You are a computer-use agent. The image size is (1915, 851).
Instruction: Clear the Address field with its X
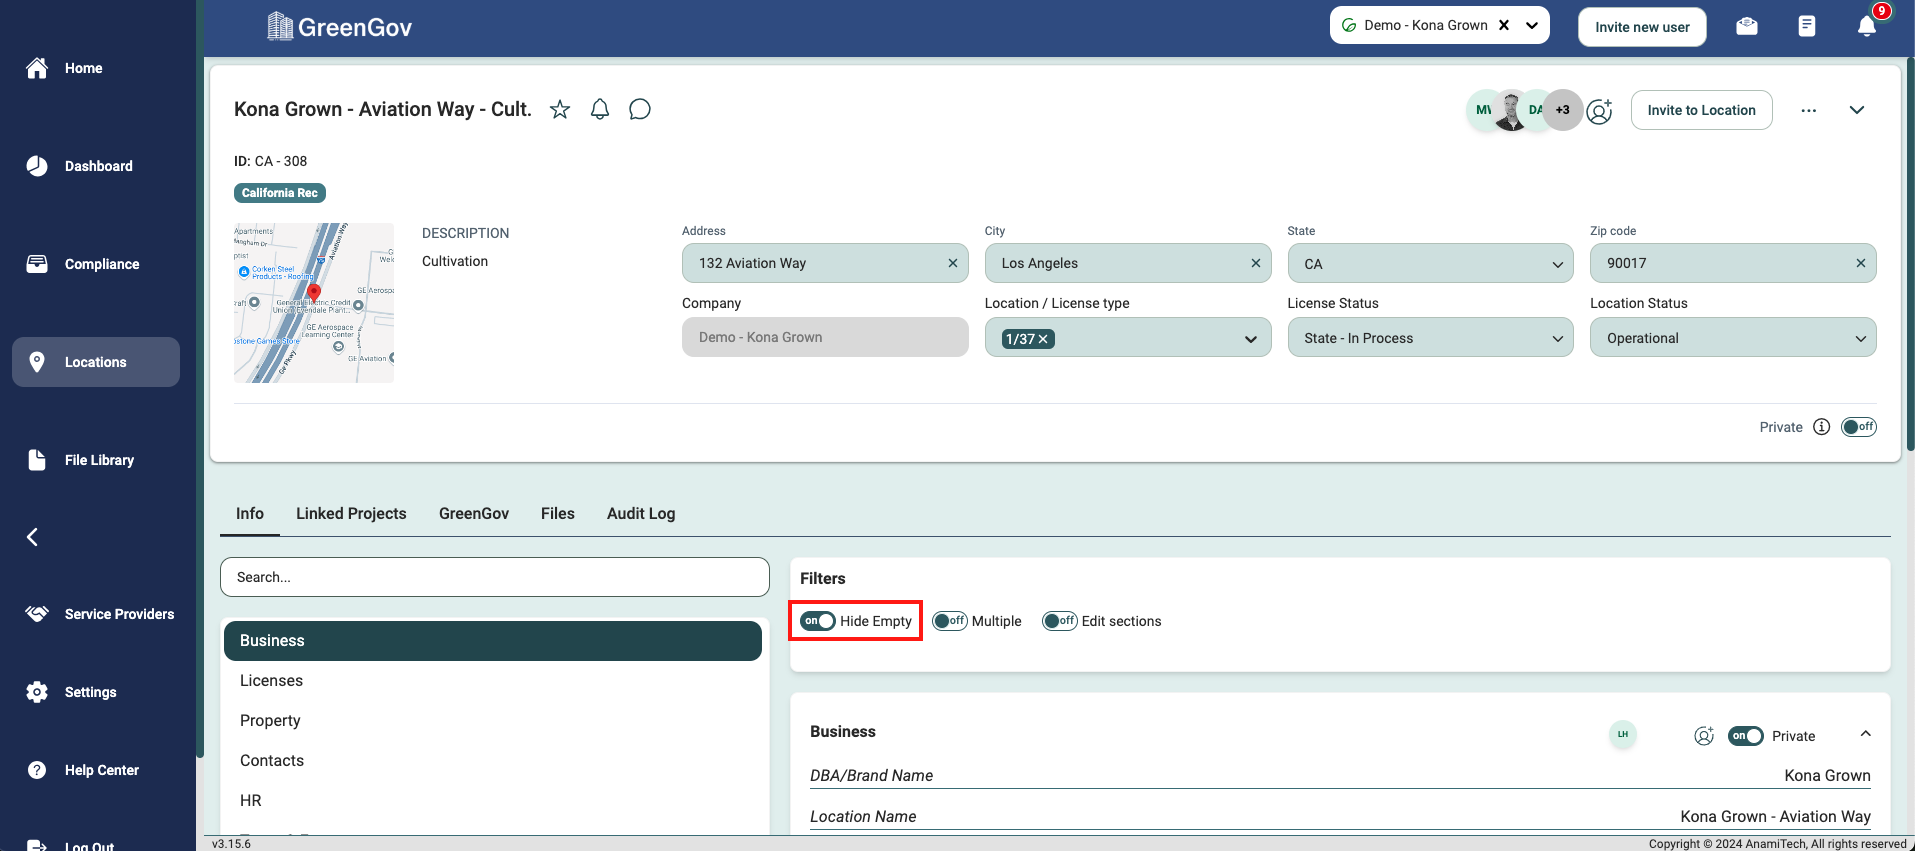tap(953, 263)
